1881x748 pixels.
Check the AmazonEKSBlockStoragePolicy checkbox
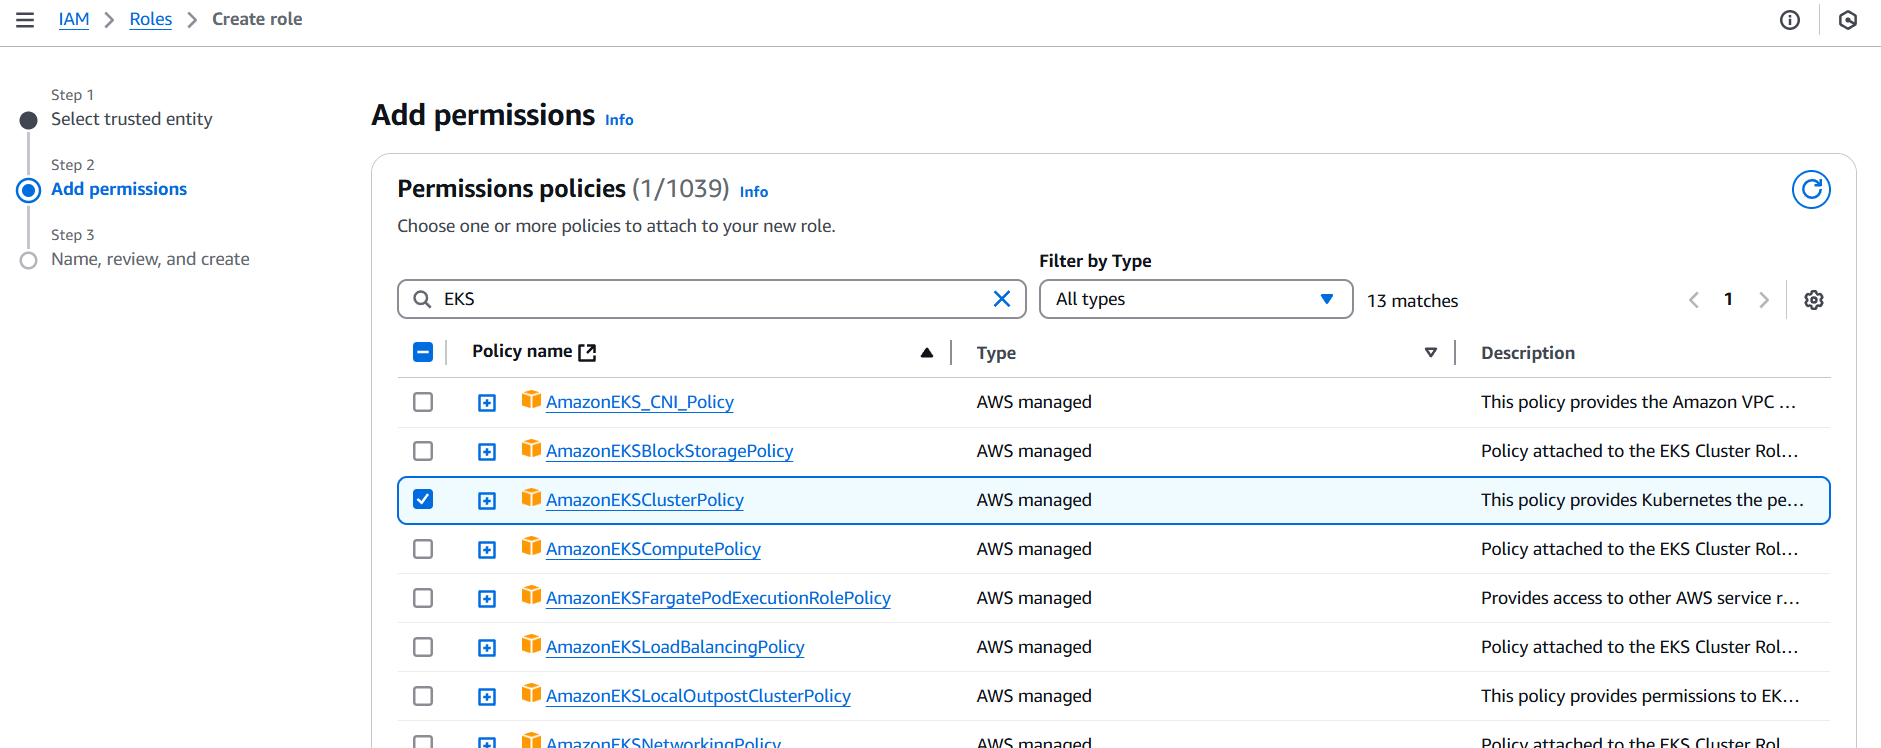[x=423, y=451]
